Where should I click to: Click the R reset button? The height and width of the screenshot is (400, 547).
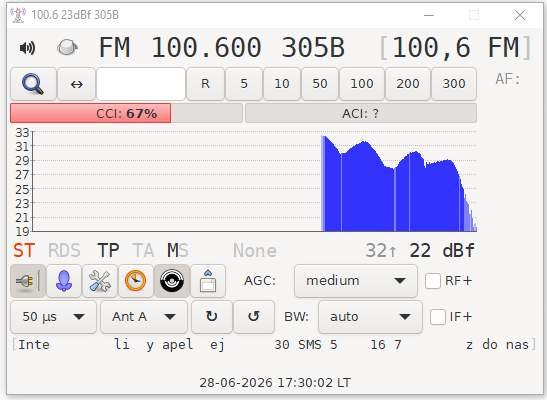205,84
